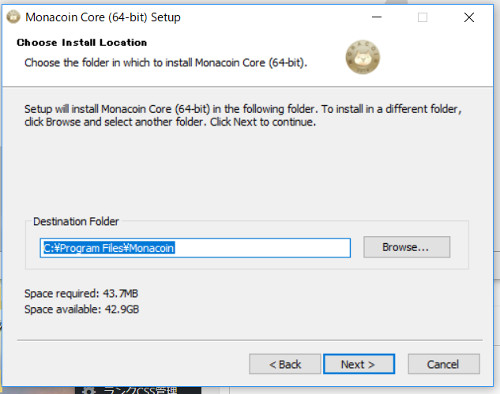The height and width of the screenshot is (394, 500).
Task: Click the 'Monacoin Core (64-bit) Setup' title text
Action: [103, 17]
